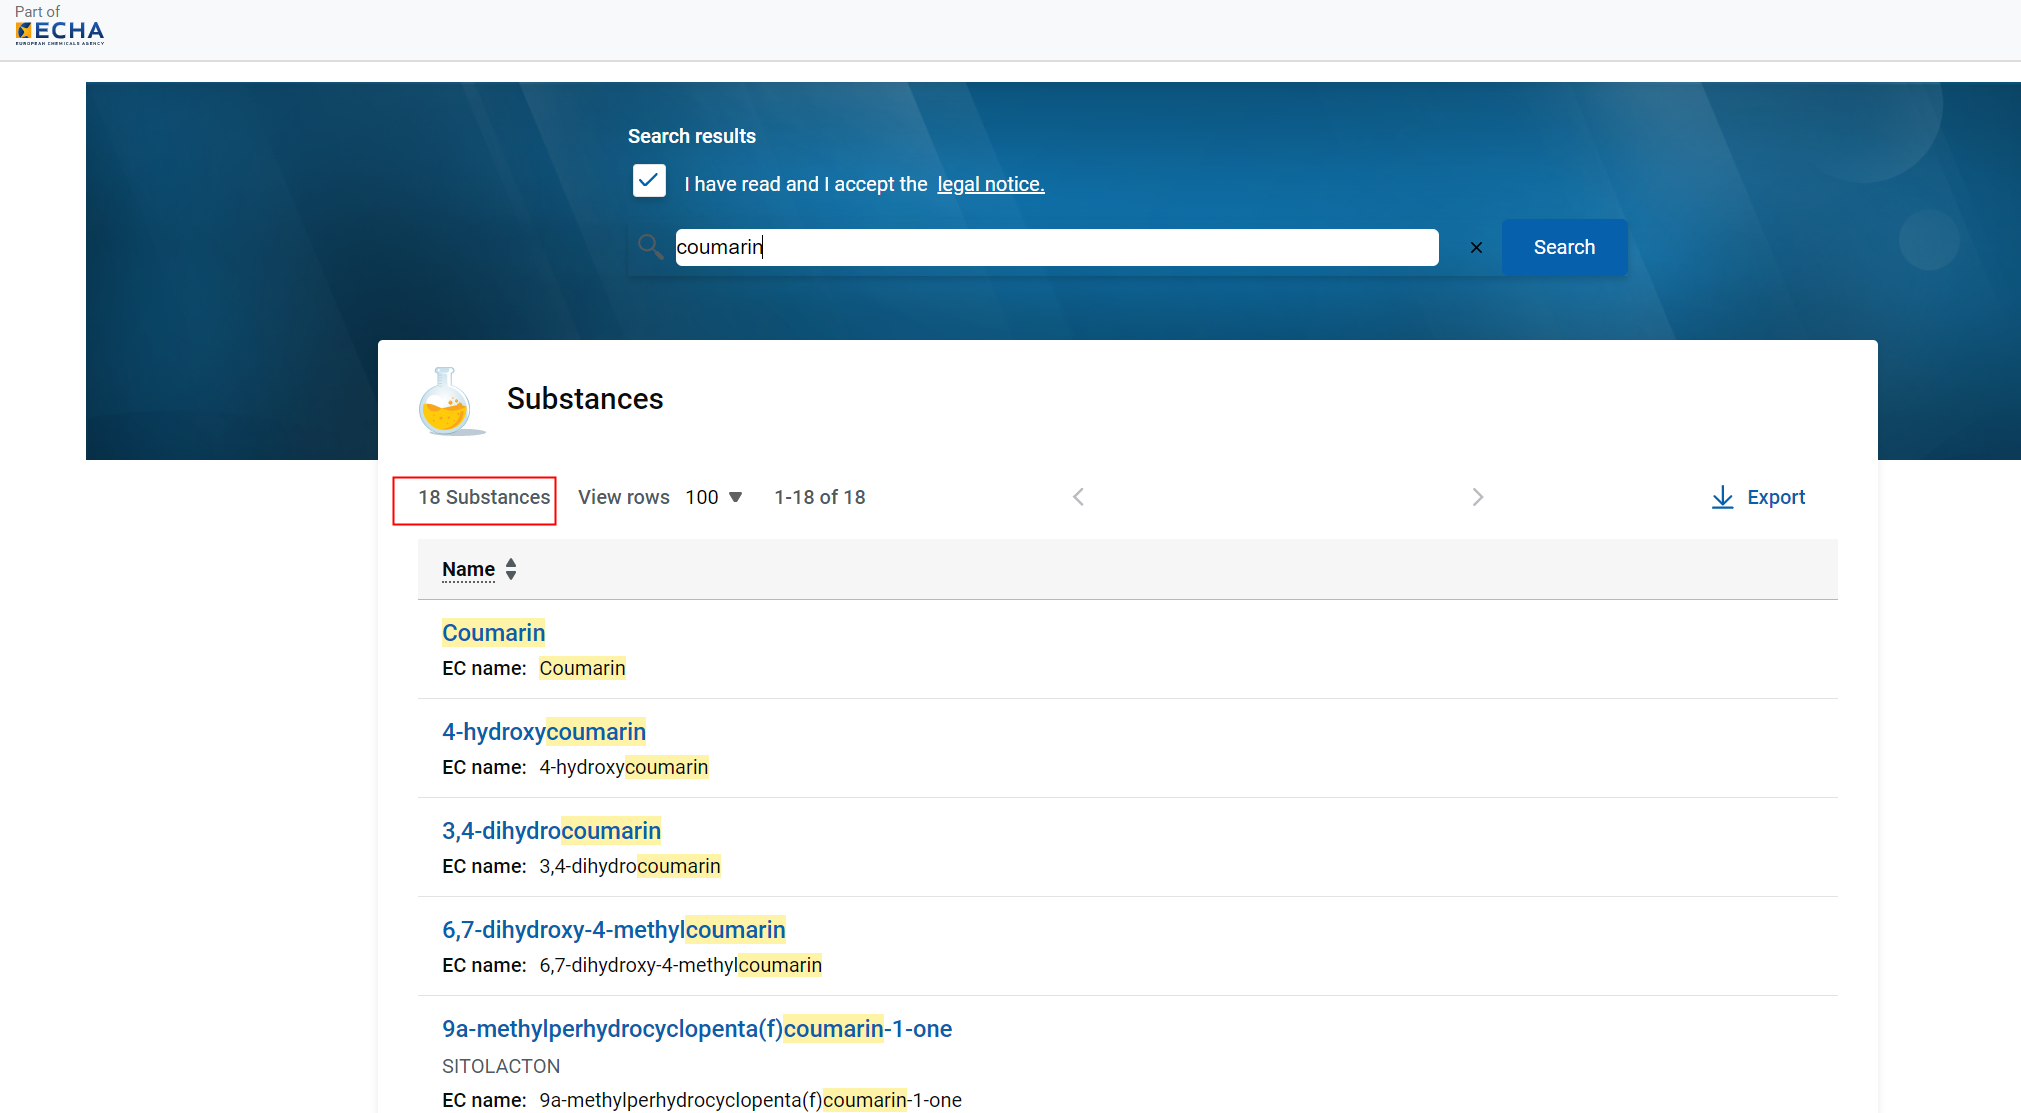2021x1113 pixels.
Task: Click the Substances flask icon
Action: 447,402
